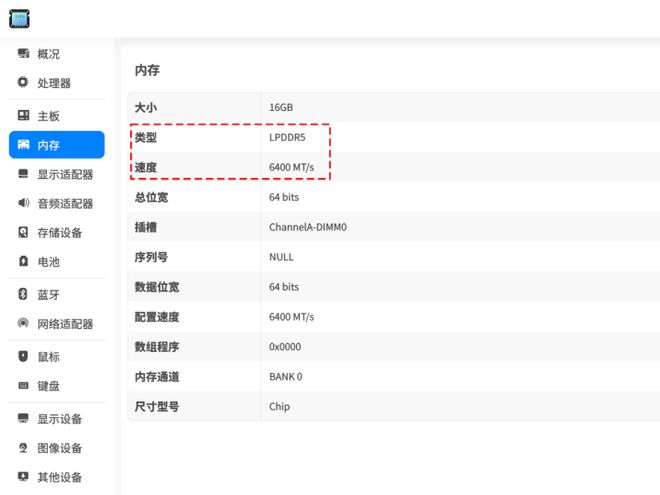Select the 处理器 processor chip icon
Image resolution: width=660 pixels, height=495 pixels.
(x=23, y=82)
